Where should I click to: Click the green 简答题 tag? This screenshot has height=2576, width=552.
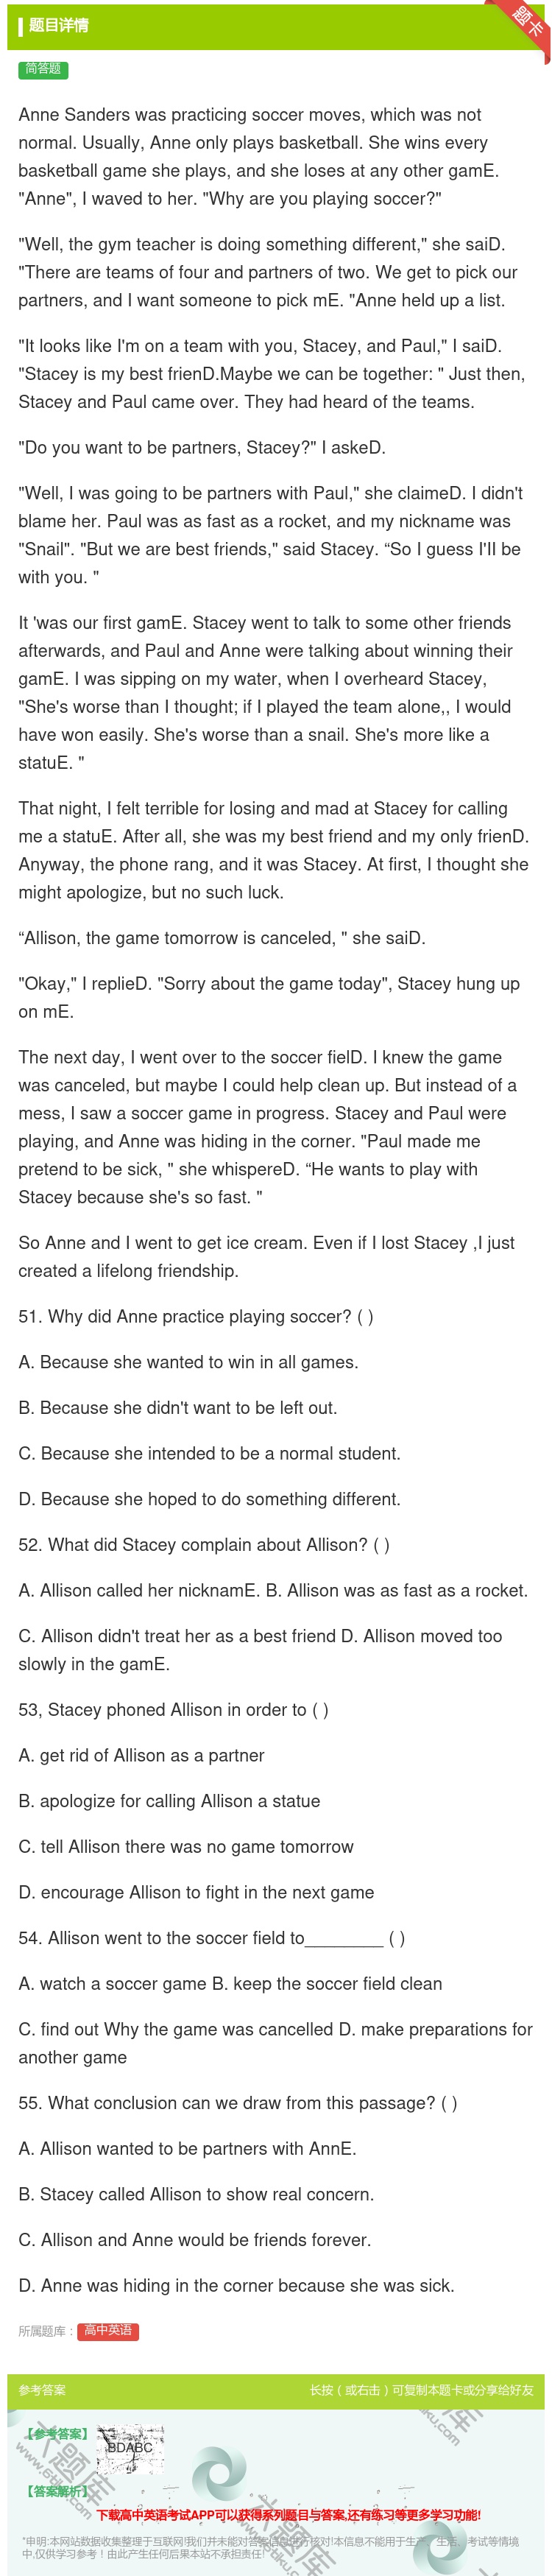tap(43, 69)
